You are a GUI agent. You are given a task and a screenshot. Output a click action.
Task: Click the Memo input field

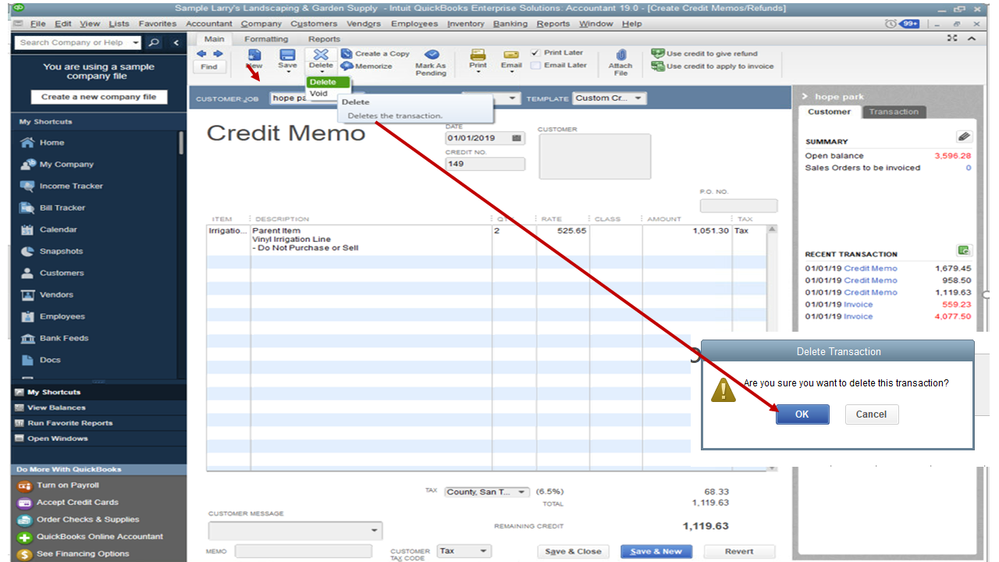(x=303, y=551)
